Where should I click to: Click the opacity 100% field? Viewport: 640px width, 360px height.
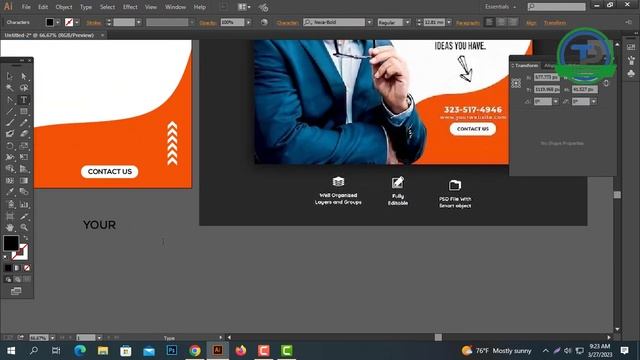pos(232,22)
